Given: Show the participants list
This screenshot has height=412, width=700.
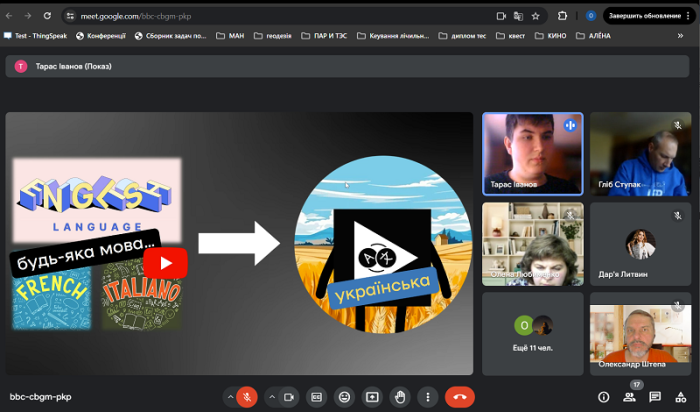Looking at the screenshot, I should point(629,397).
